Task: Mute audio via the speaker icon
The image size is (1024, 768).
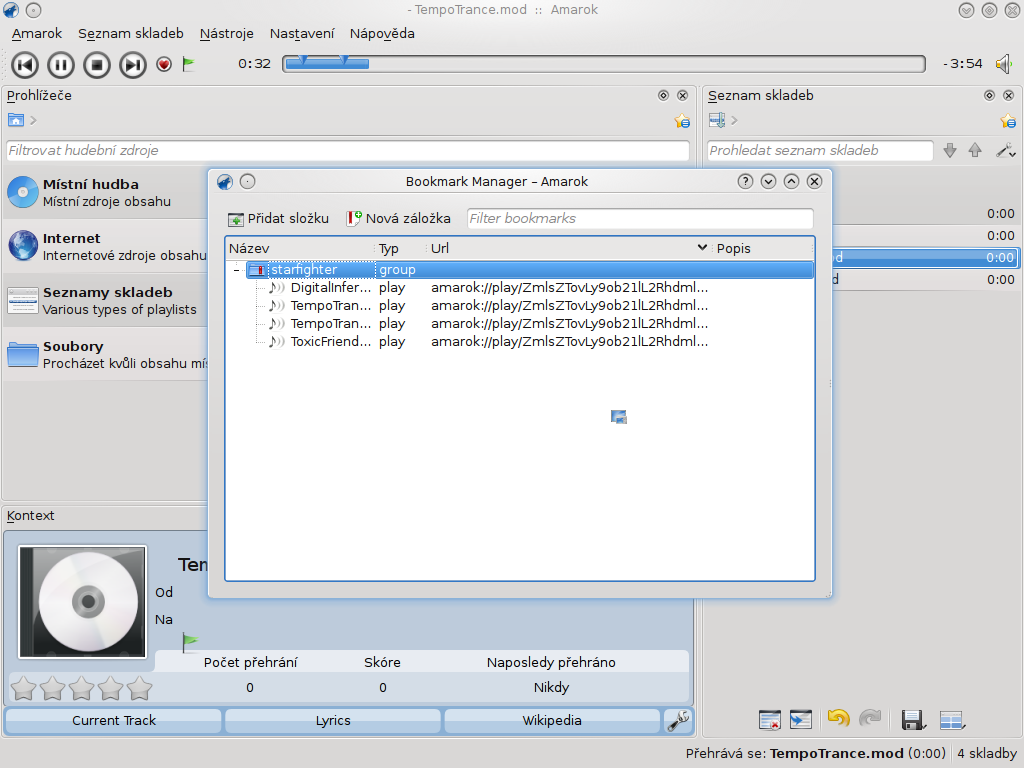Action: click(x=1003, y=63)
